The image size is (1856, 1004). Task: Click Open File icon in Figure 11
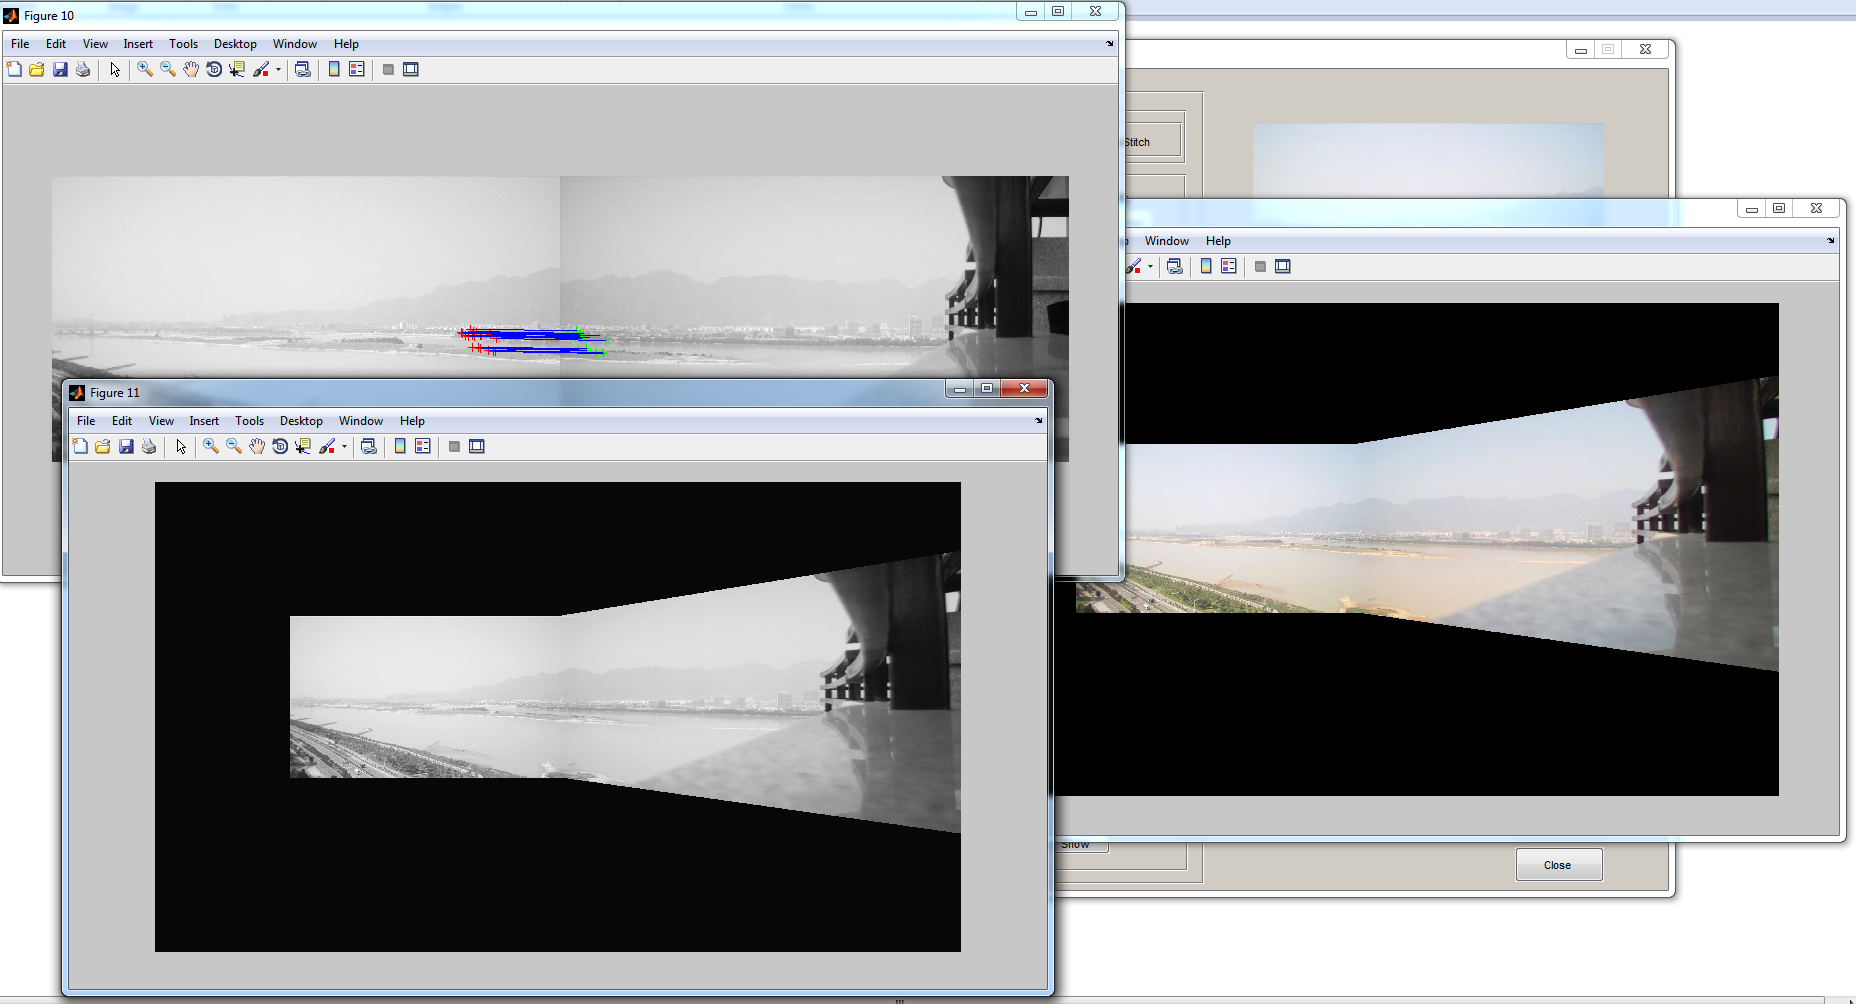click(x=103, y=446)
